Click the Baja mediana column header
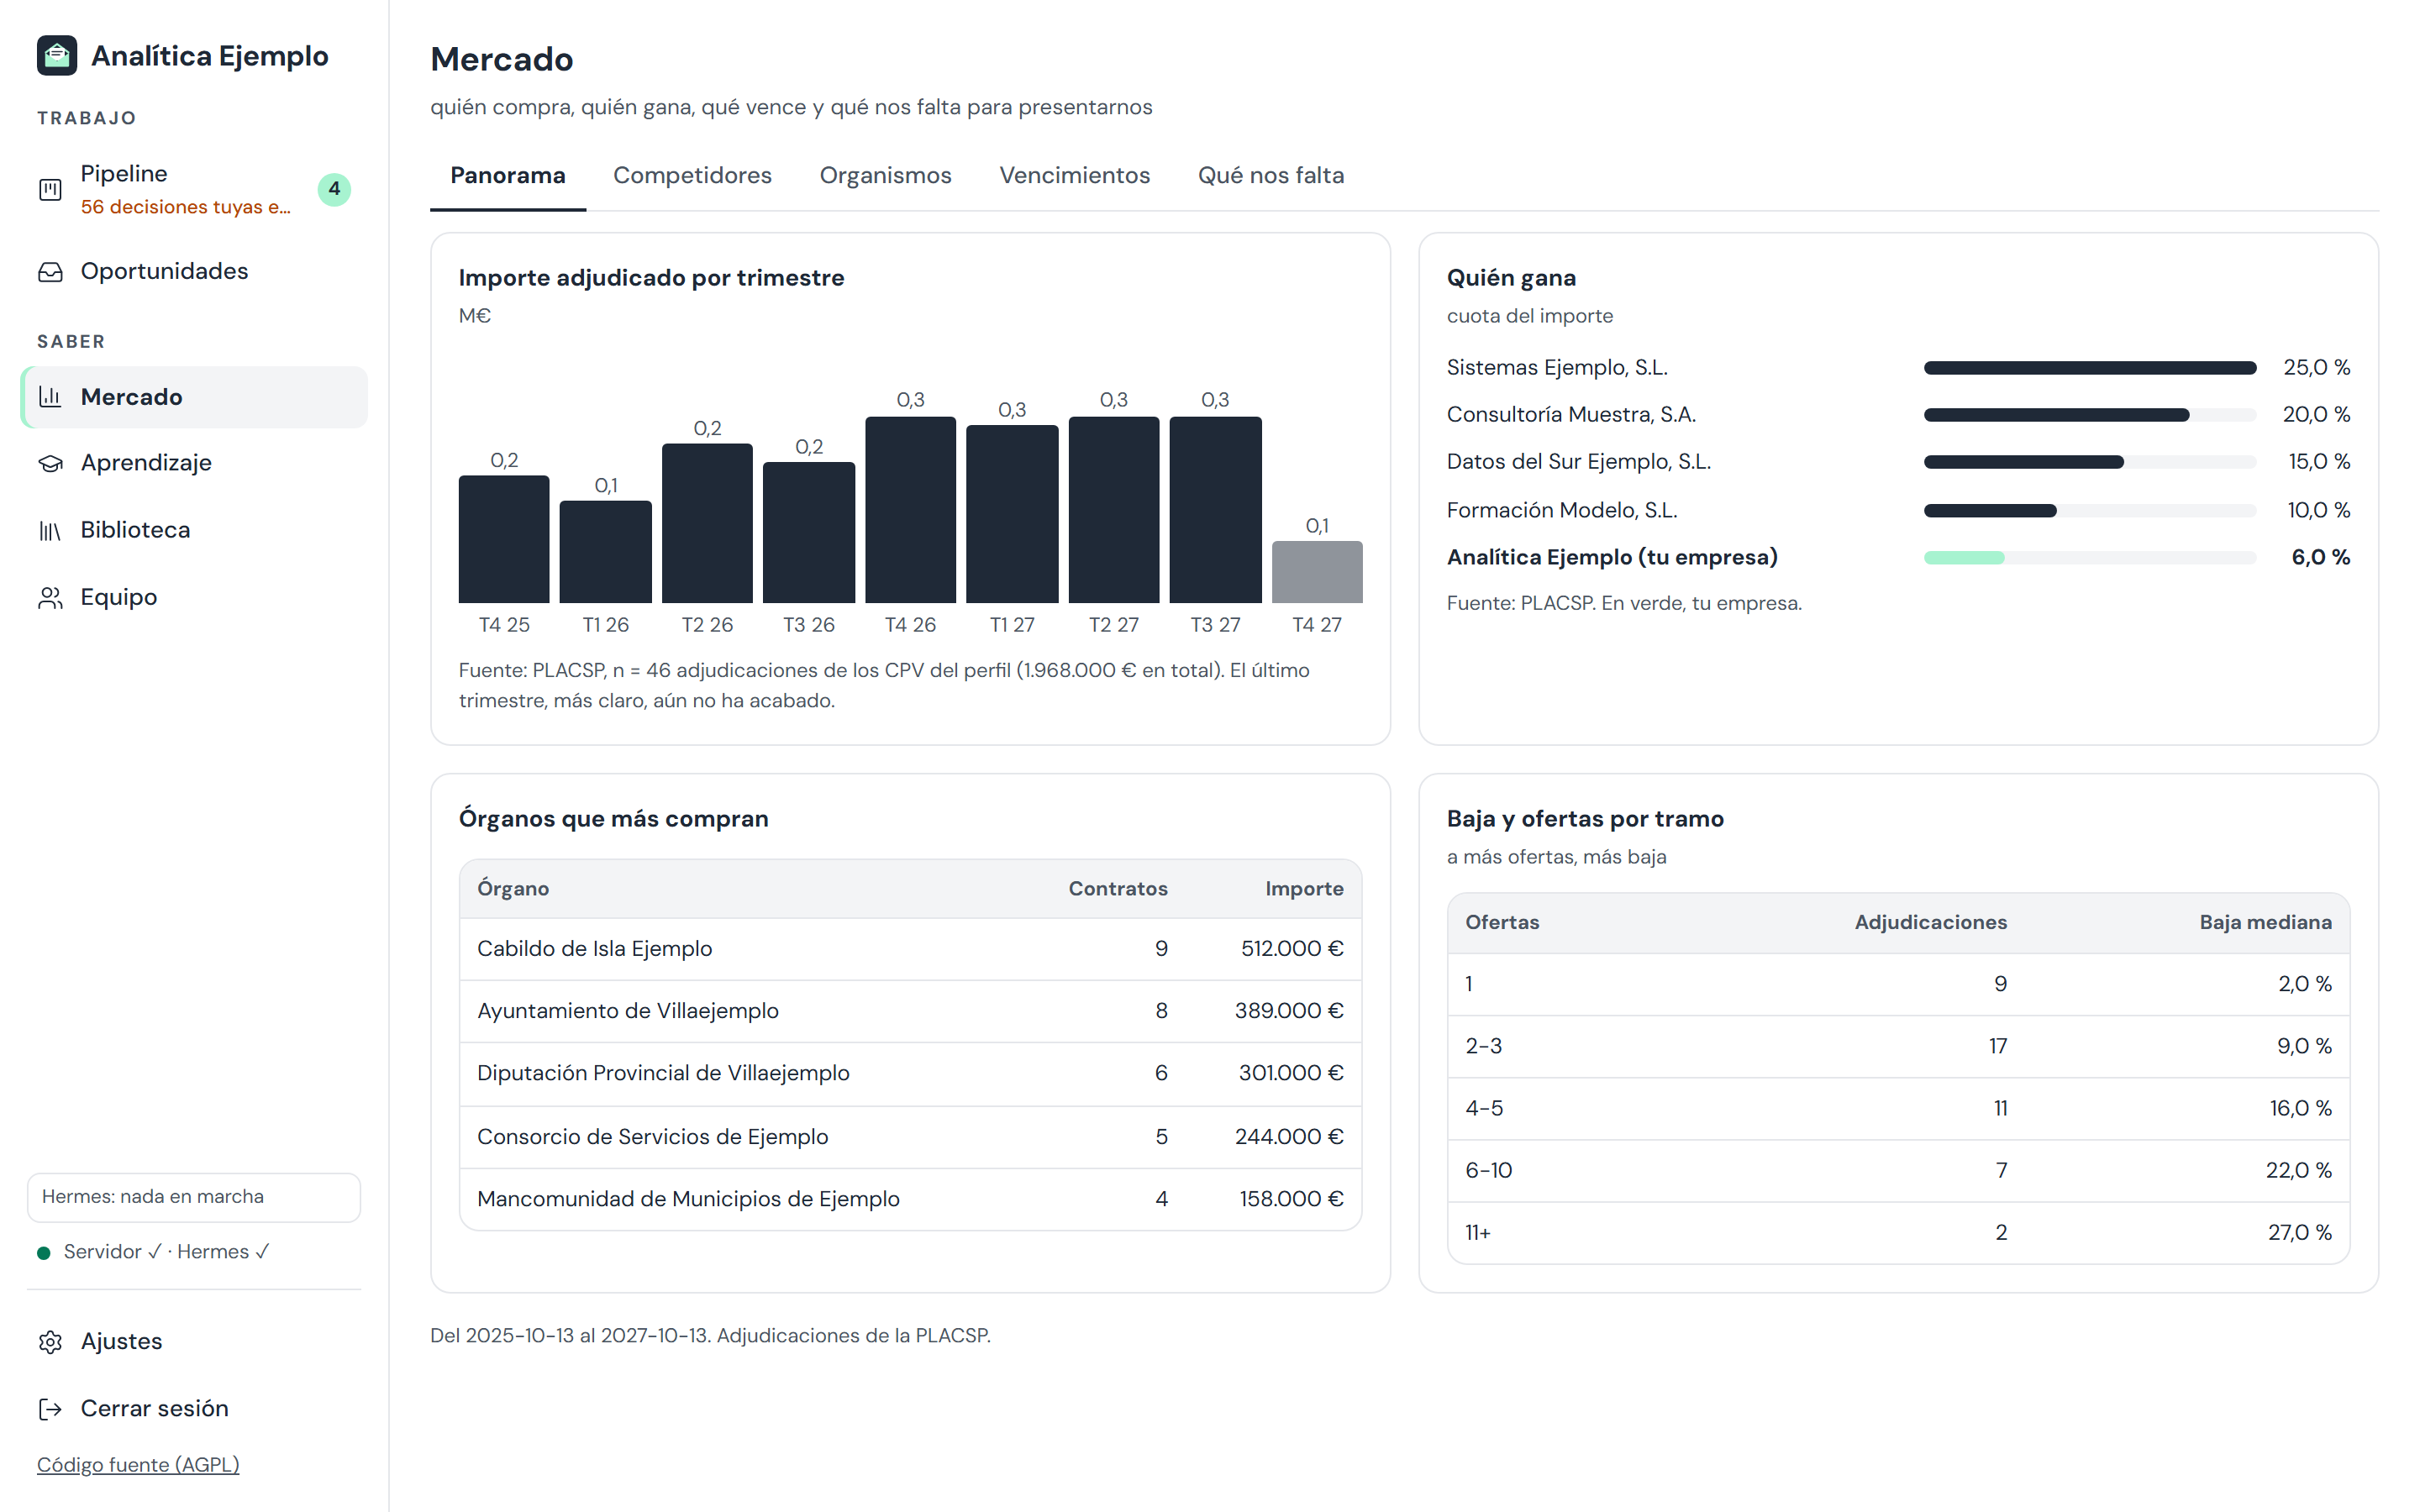The image size is (2420, 1512). point(2265,923)
